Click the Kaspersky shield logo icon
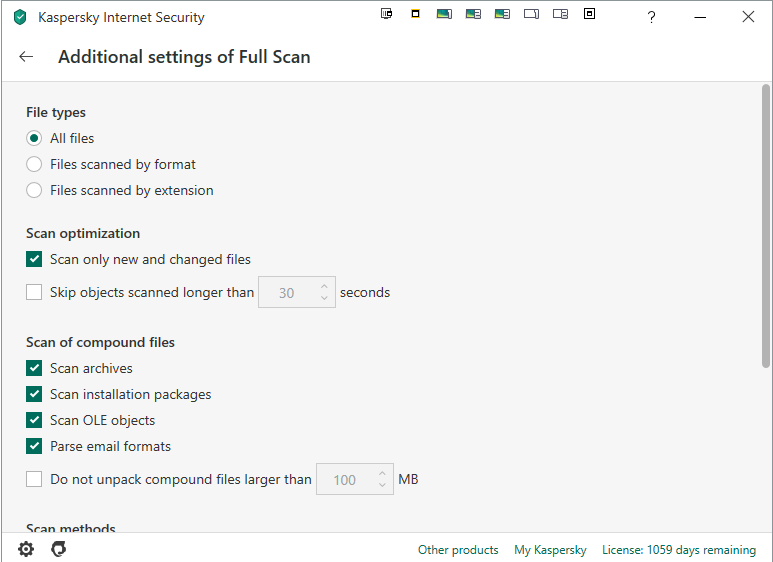The height and width of the screenshot is (562, 773). point(20,17)
